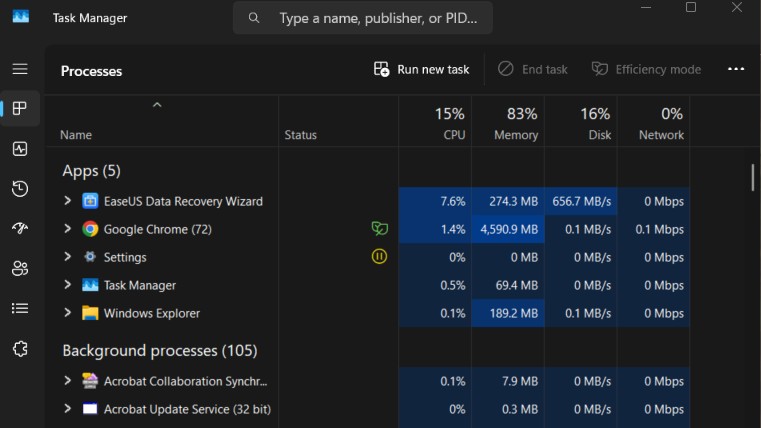The width and height of the screenshot is (761, 428).
Task: Open the Services puzzle icon in sidebar
Action: (20, 348)
